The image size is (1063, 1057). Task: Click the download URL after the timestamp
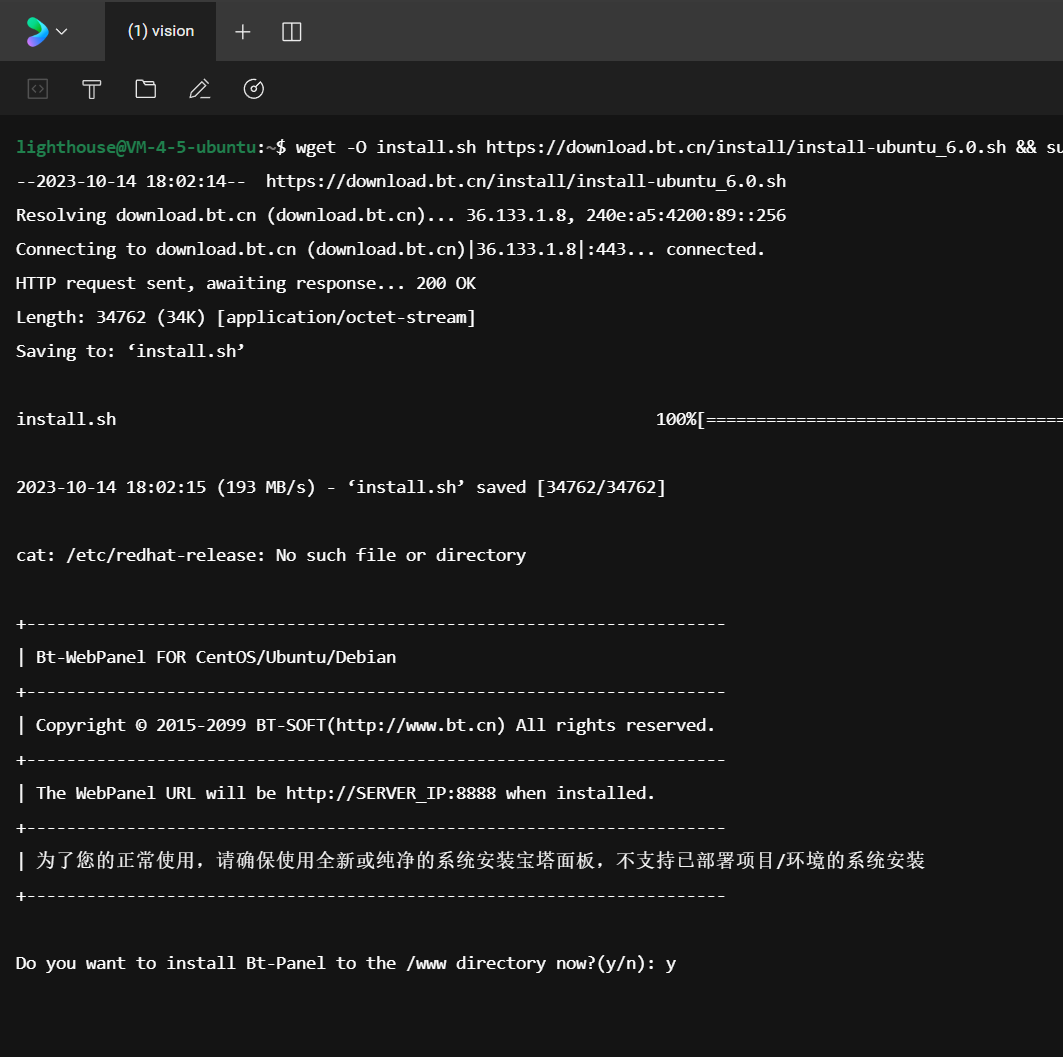point(525,181)
